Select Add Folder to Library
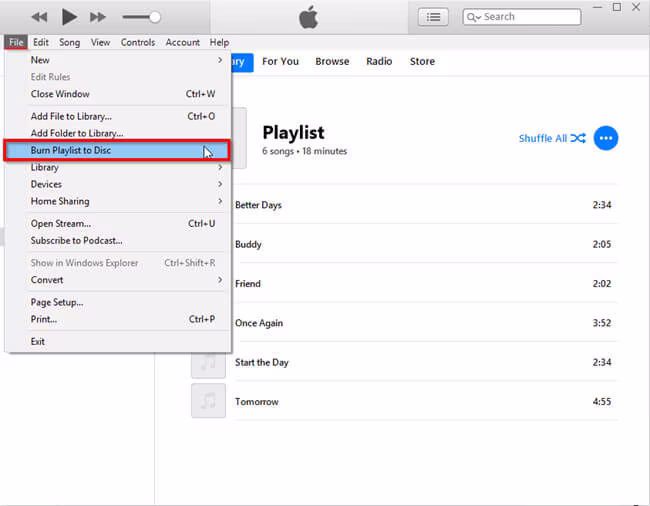The width and height of the screenshot is (650, 506). coord(117,133)
